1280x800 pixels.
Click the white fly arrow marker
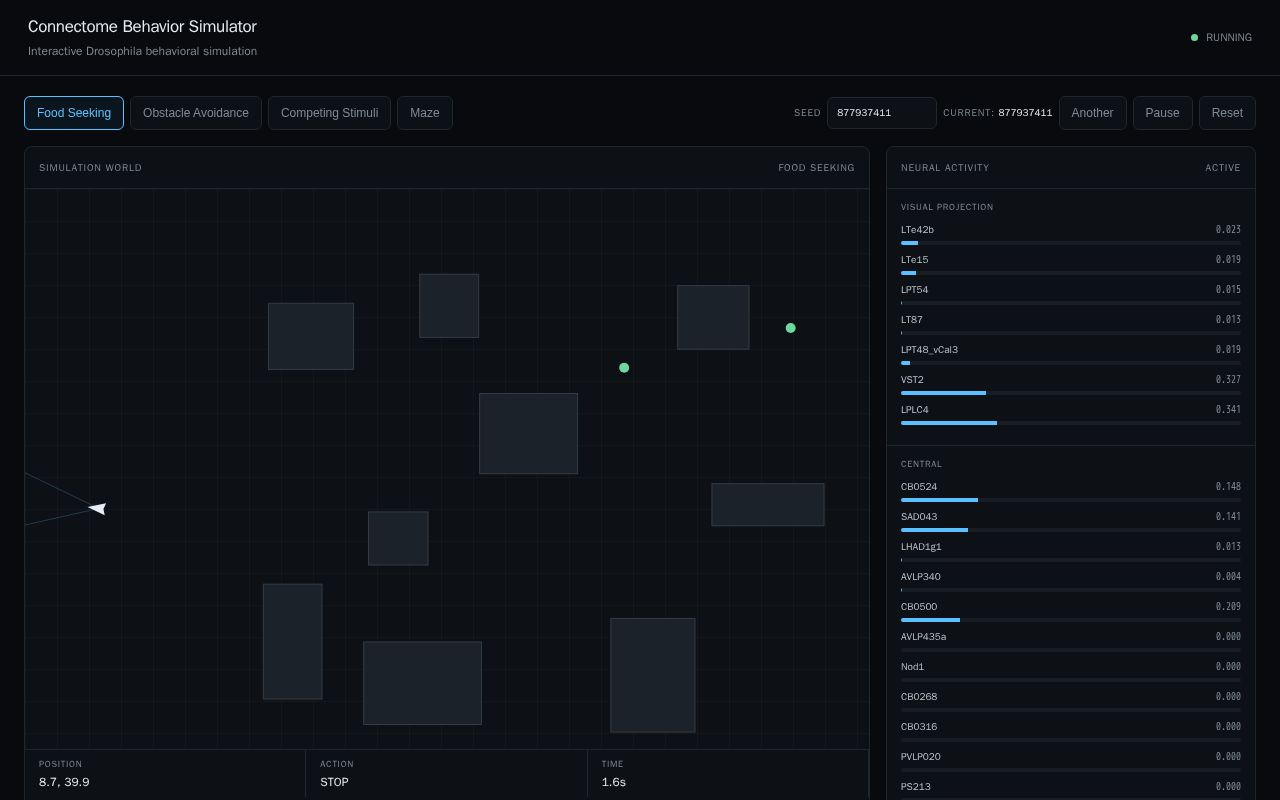97,509
